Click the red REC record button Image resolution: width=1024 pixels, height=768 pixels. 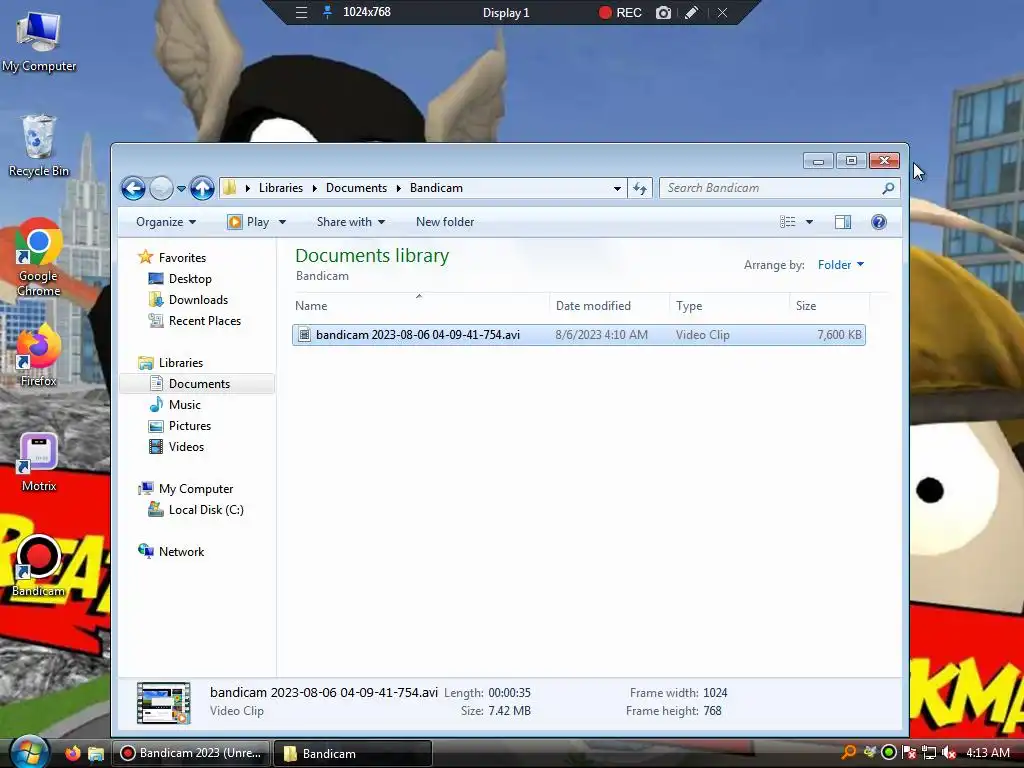(620, 12)
